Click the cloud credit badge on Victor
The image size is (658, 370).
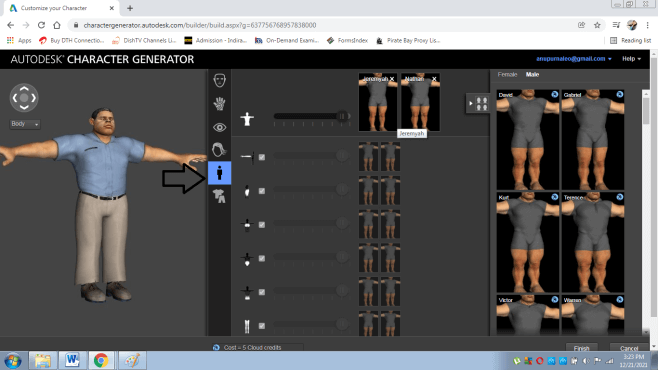[x=554, y=300]
